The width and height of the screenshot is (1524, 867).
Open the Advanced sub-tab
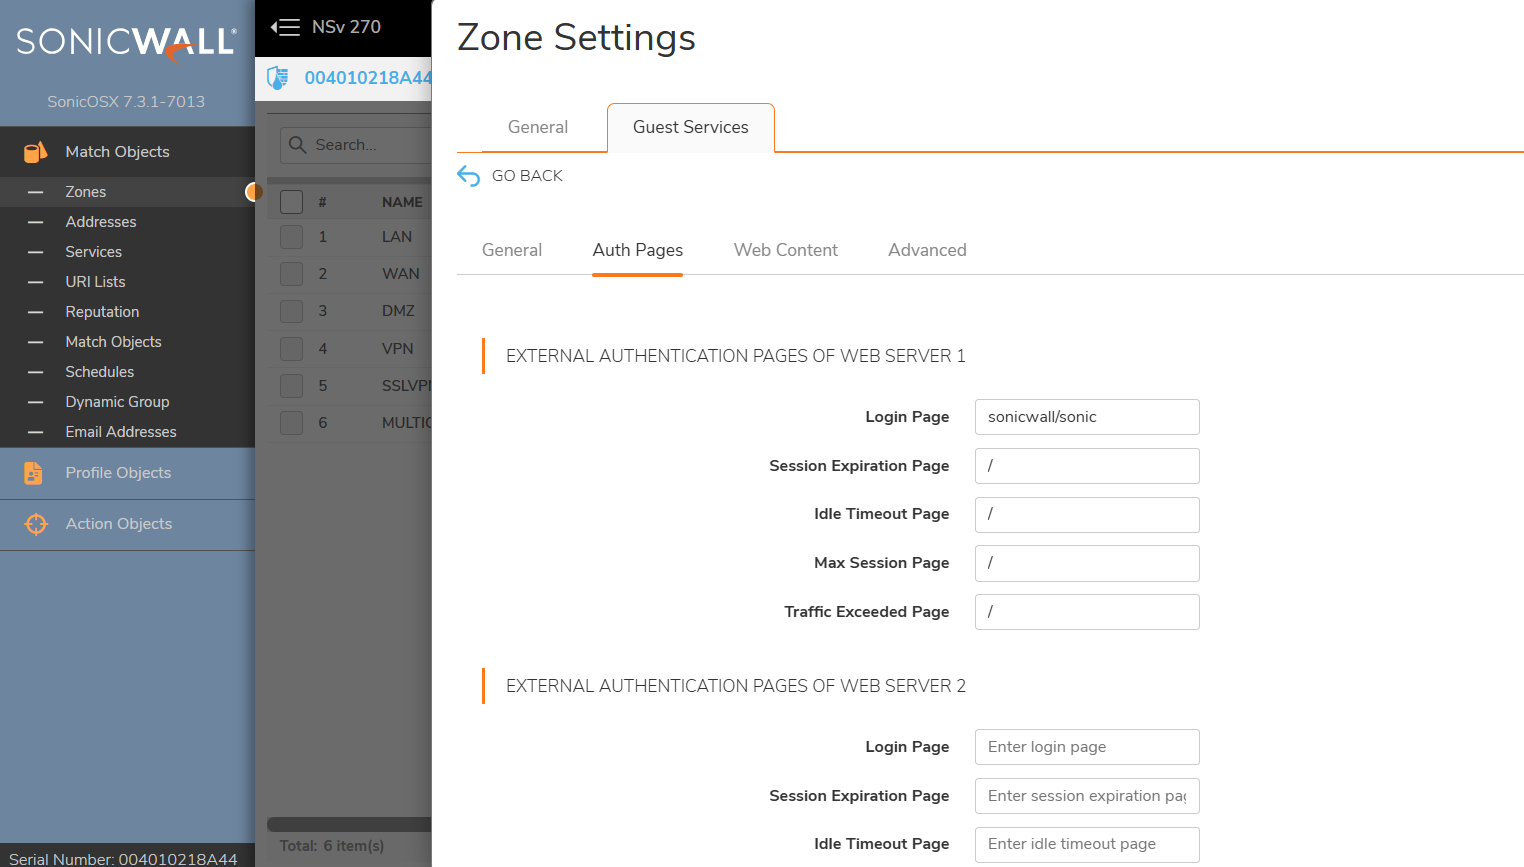click(927, 250)
